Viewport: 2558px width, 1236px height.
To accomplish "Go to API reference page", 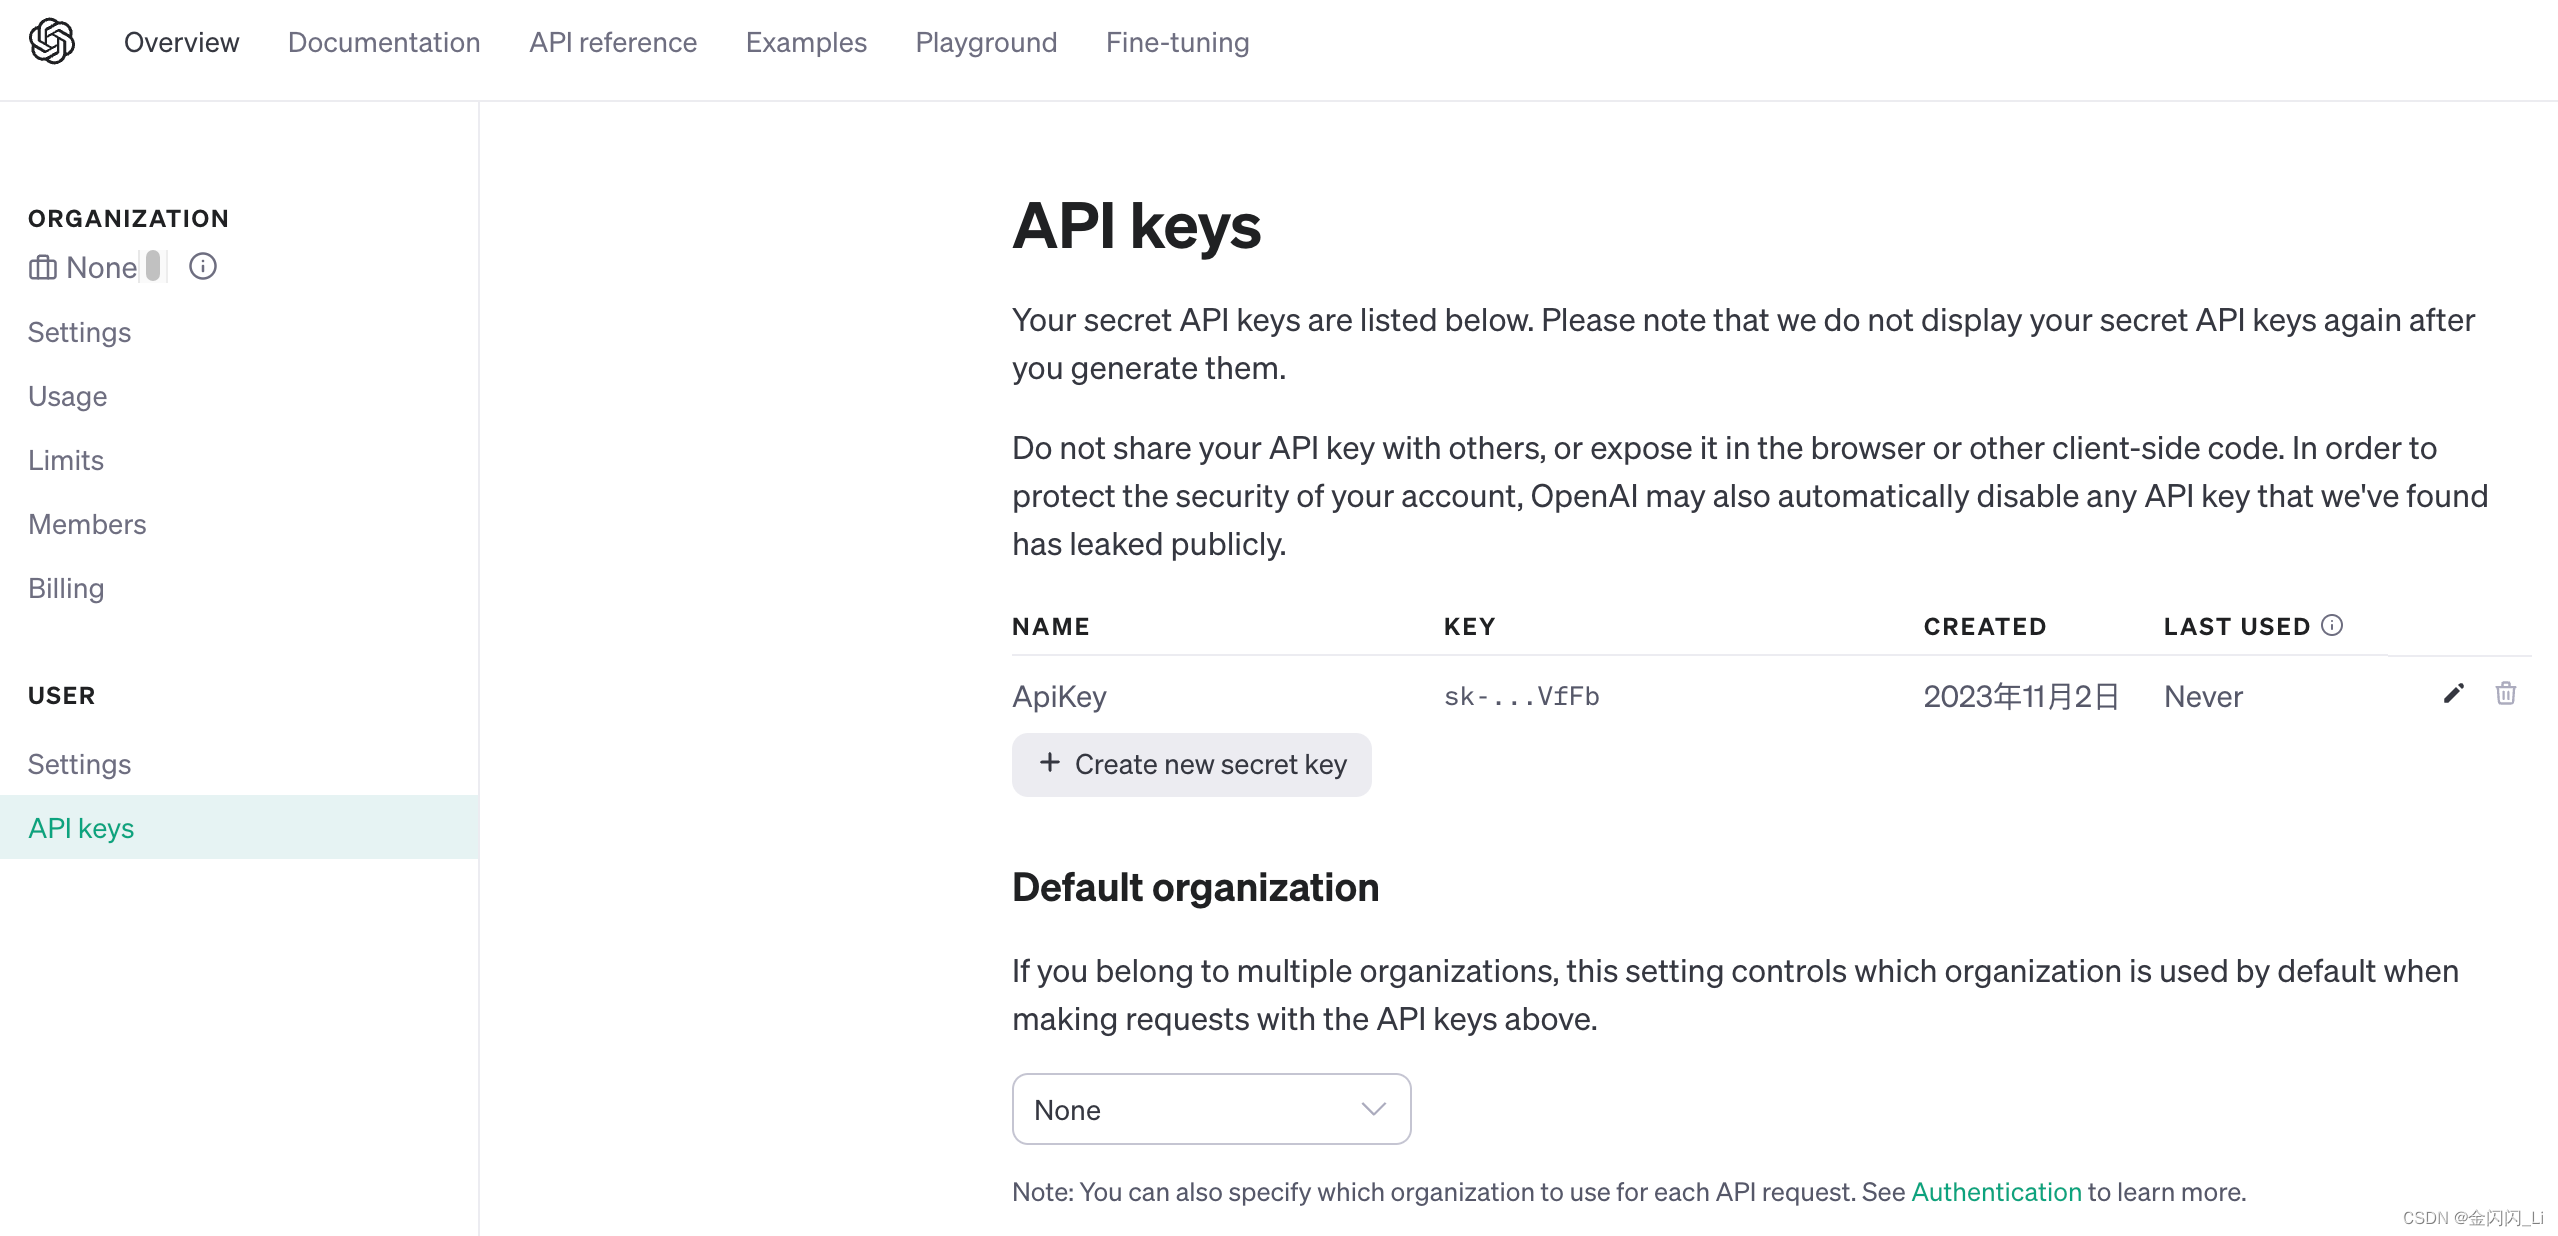I will (613, 42).
